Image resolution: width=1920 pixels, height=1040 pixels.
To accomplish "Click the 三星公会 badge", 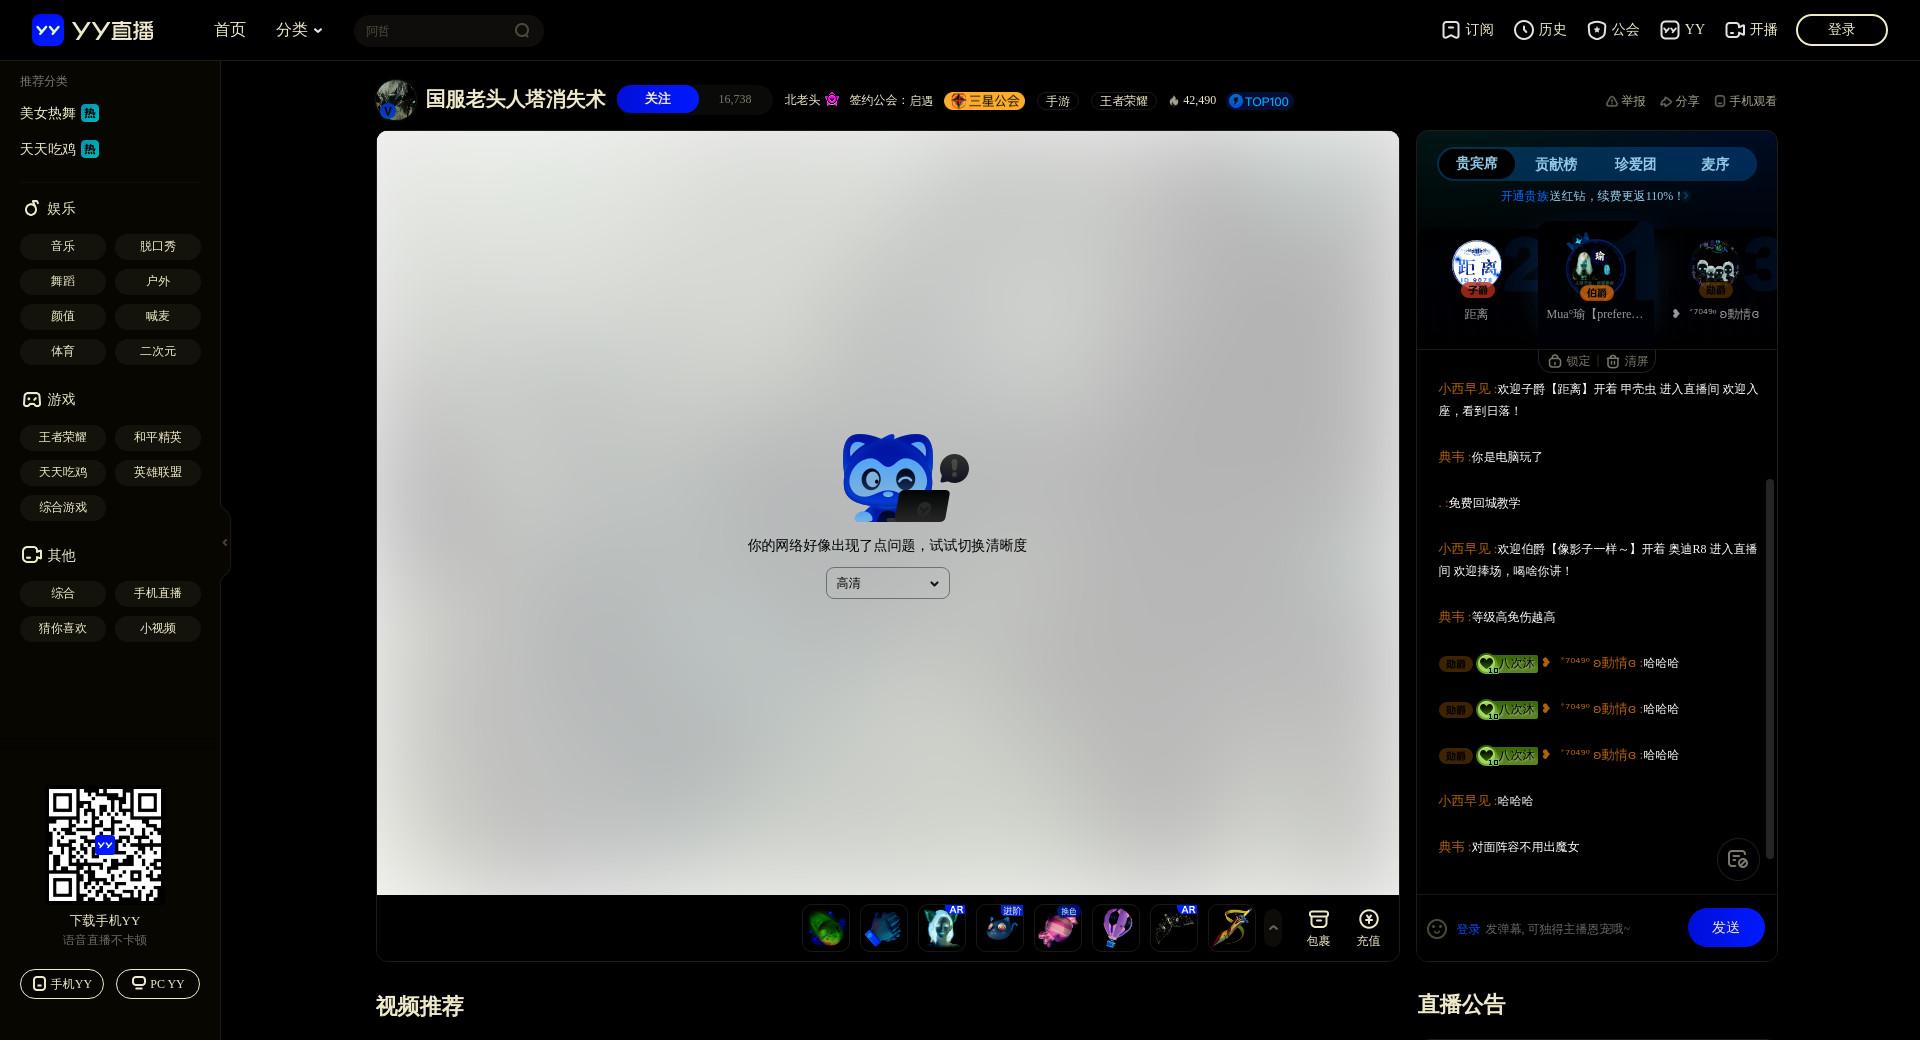I will click(984, 101).
